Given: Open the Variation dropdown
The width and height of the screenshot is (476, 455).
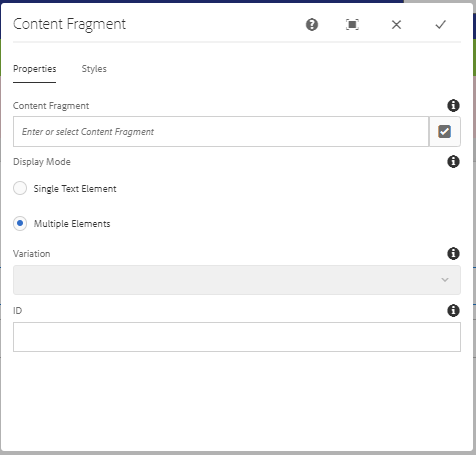Looking at the screenshot, I should (237, 280).
